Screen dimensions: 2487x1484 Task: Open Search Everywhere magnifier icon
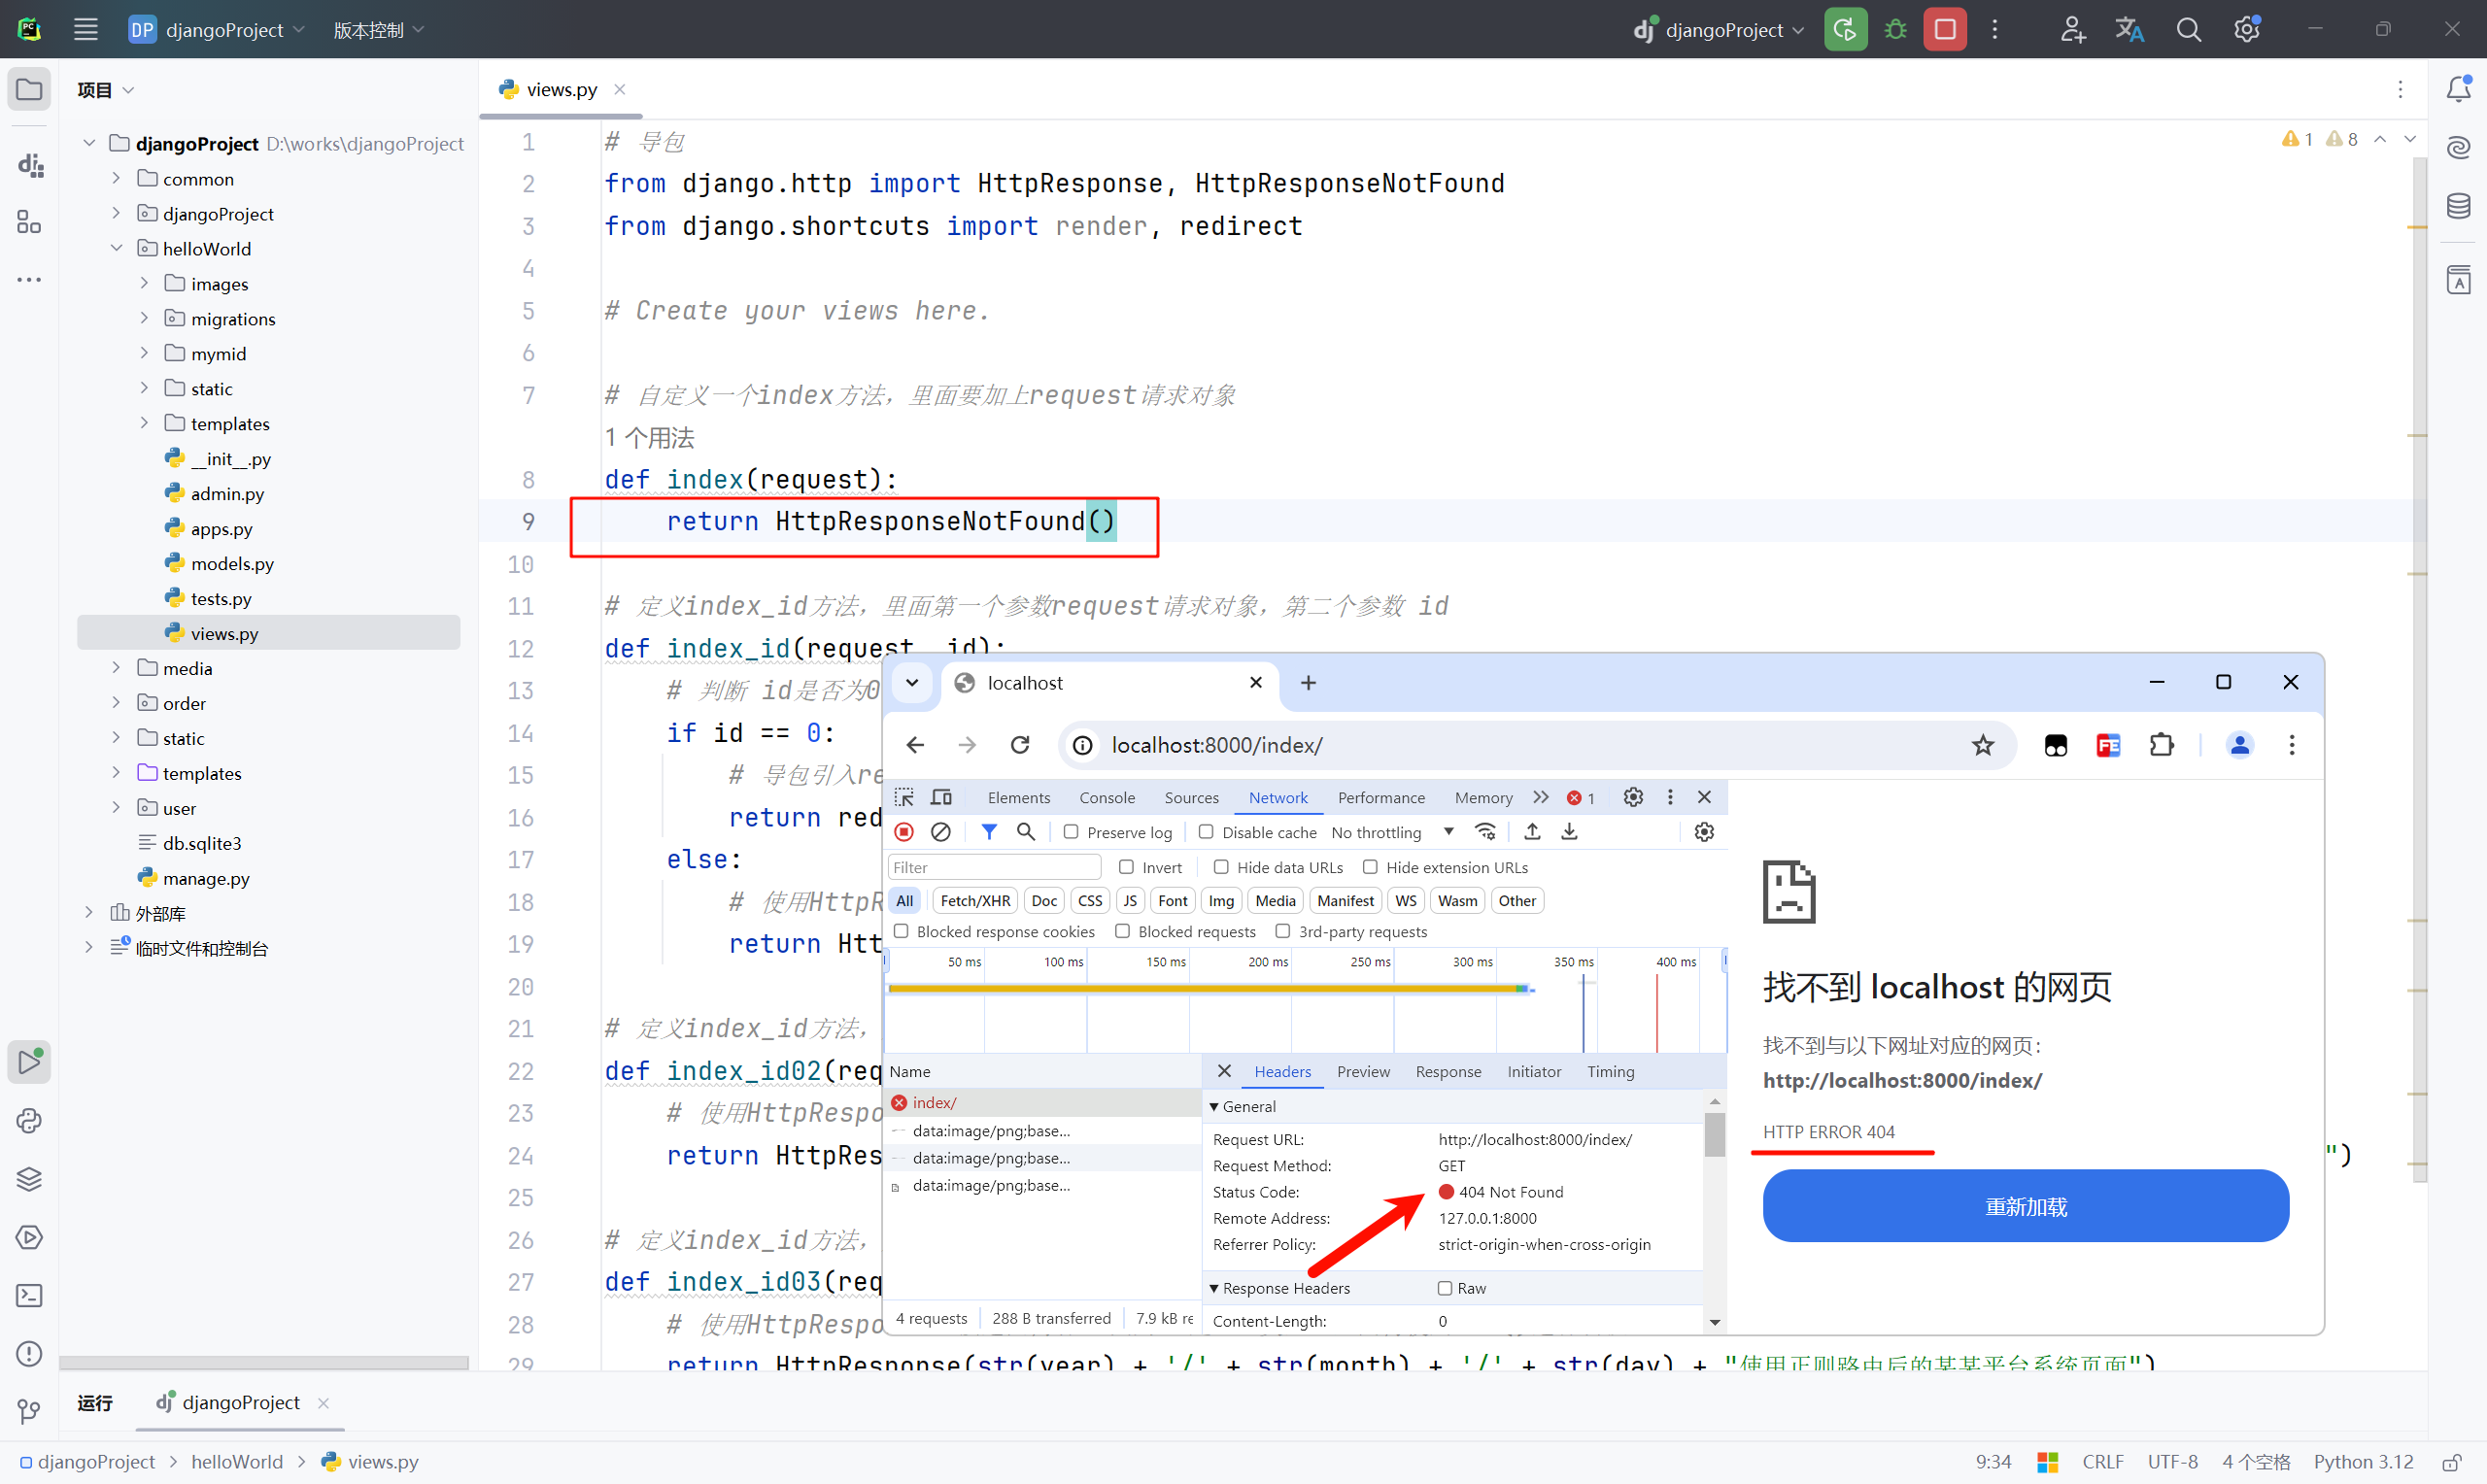click(x=2189, y=29)
